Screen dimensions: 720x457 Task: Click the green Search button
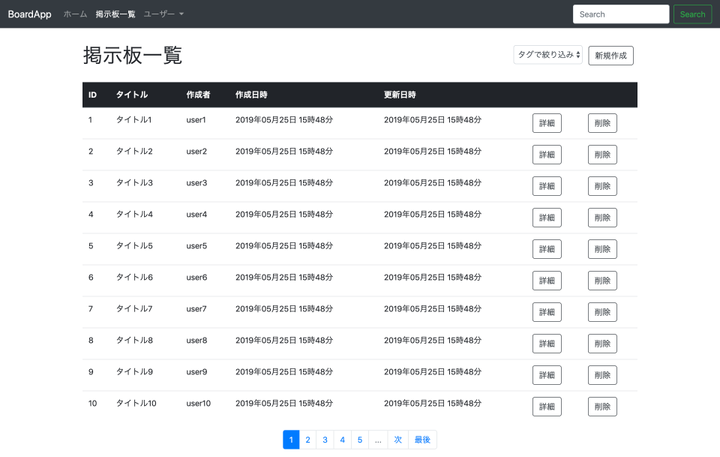click(x=692, y=14)
